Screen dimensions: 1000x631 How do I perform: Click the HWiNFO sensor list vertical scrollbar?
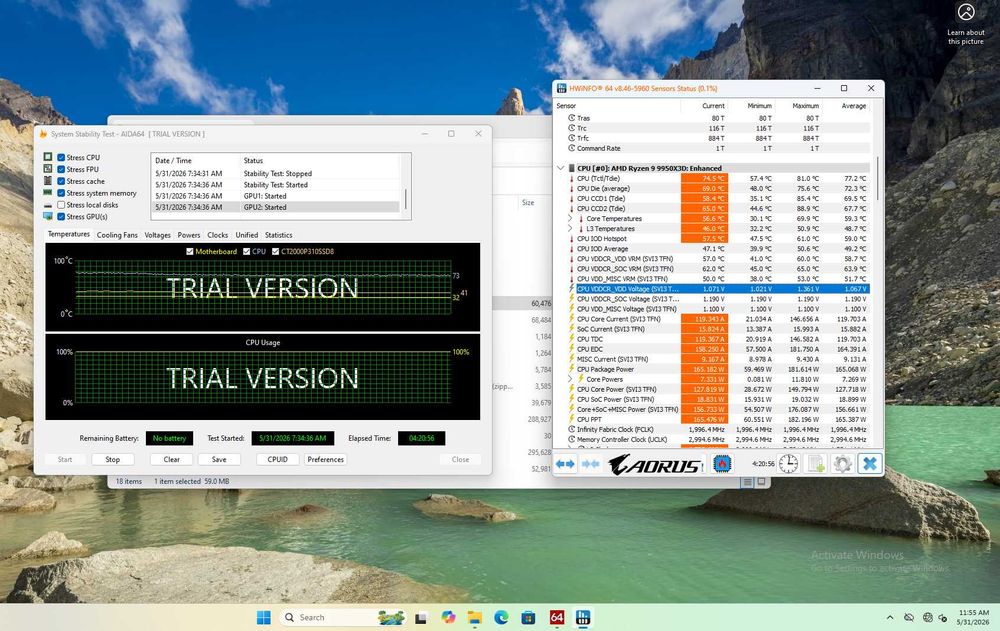pos(878,179)
